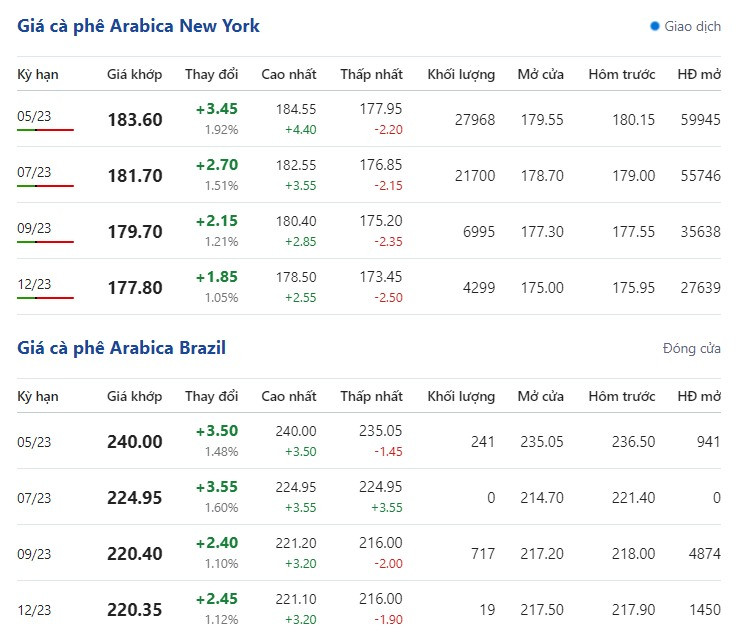
Task: Select the 07/23 contract in New York table
Action: tap(34, 173)
